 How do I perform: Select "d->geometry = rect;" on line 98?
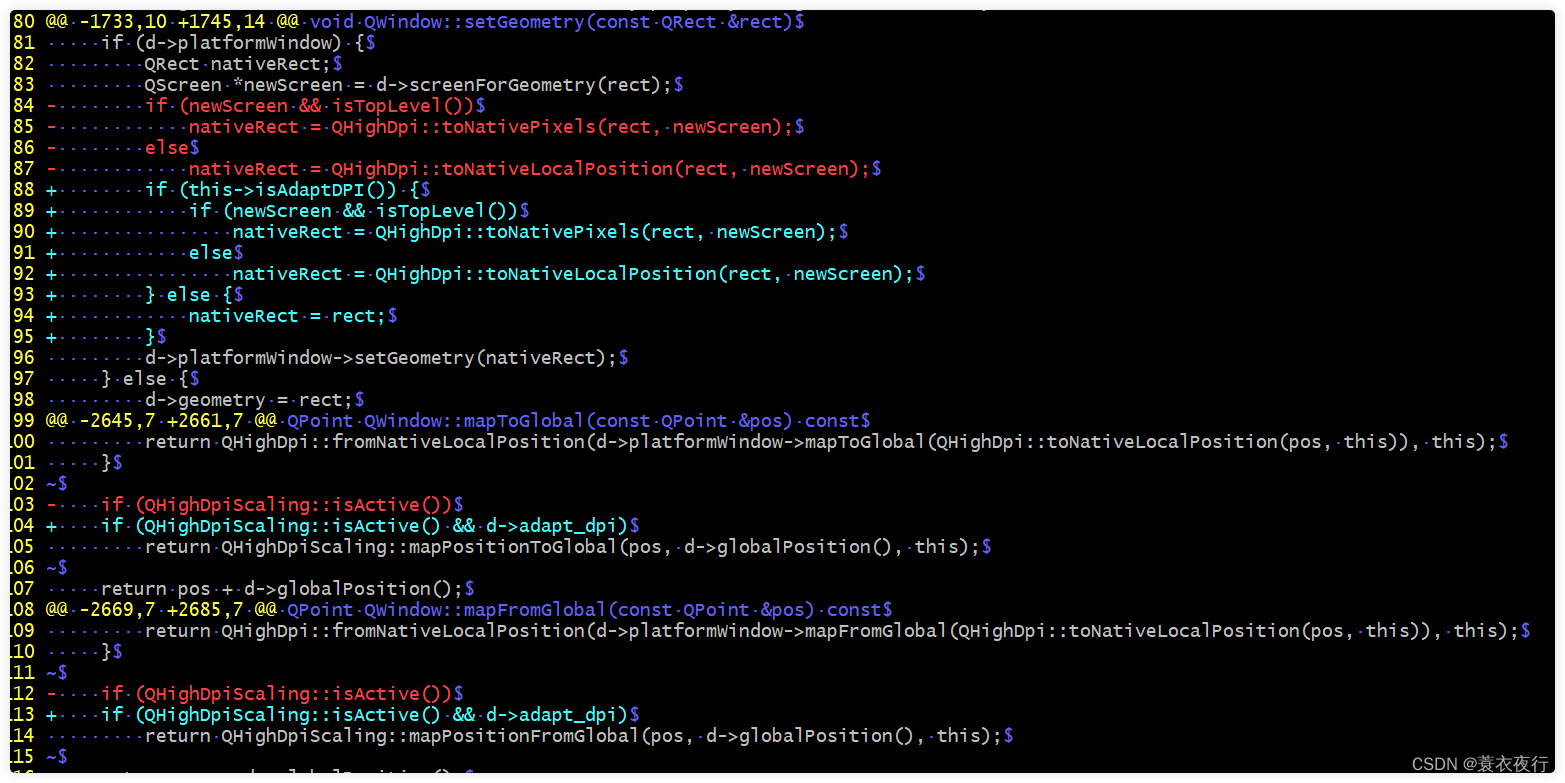(249, 400)
